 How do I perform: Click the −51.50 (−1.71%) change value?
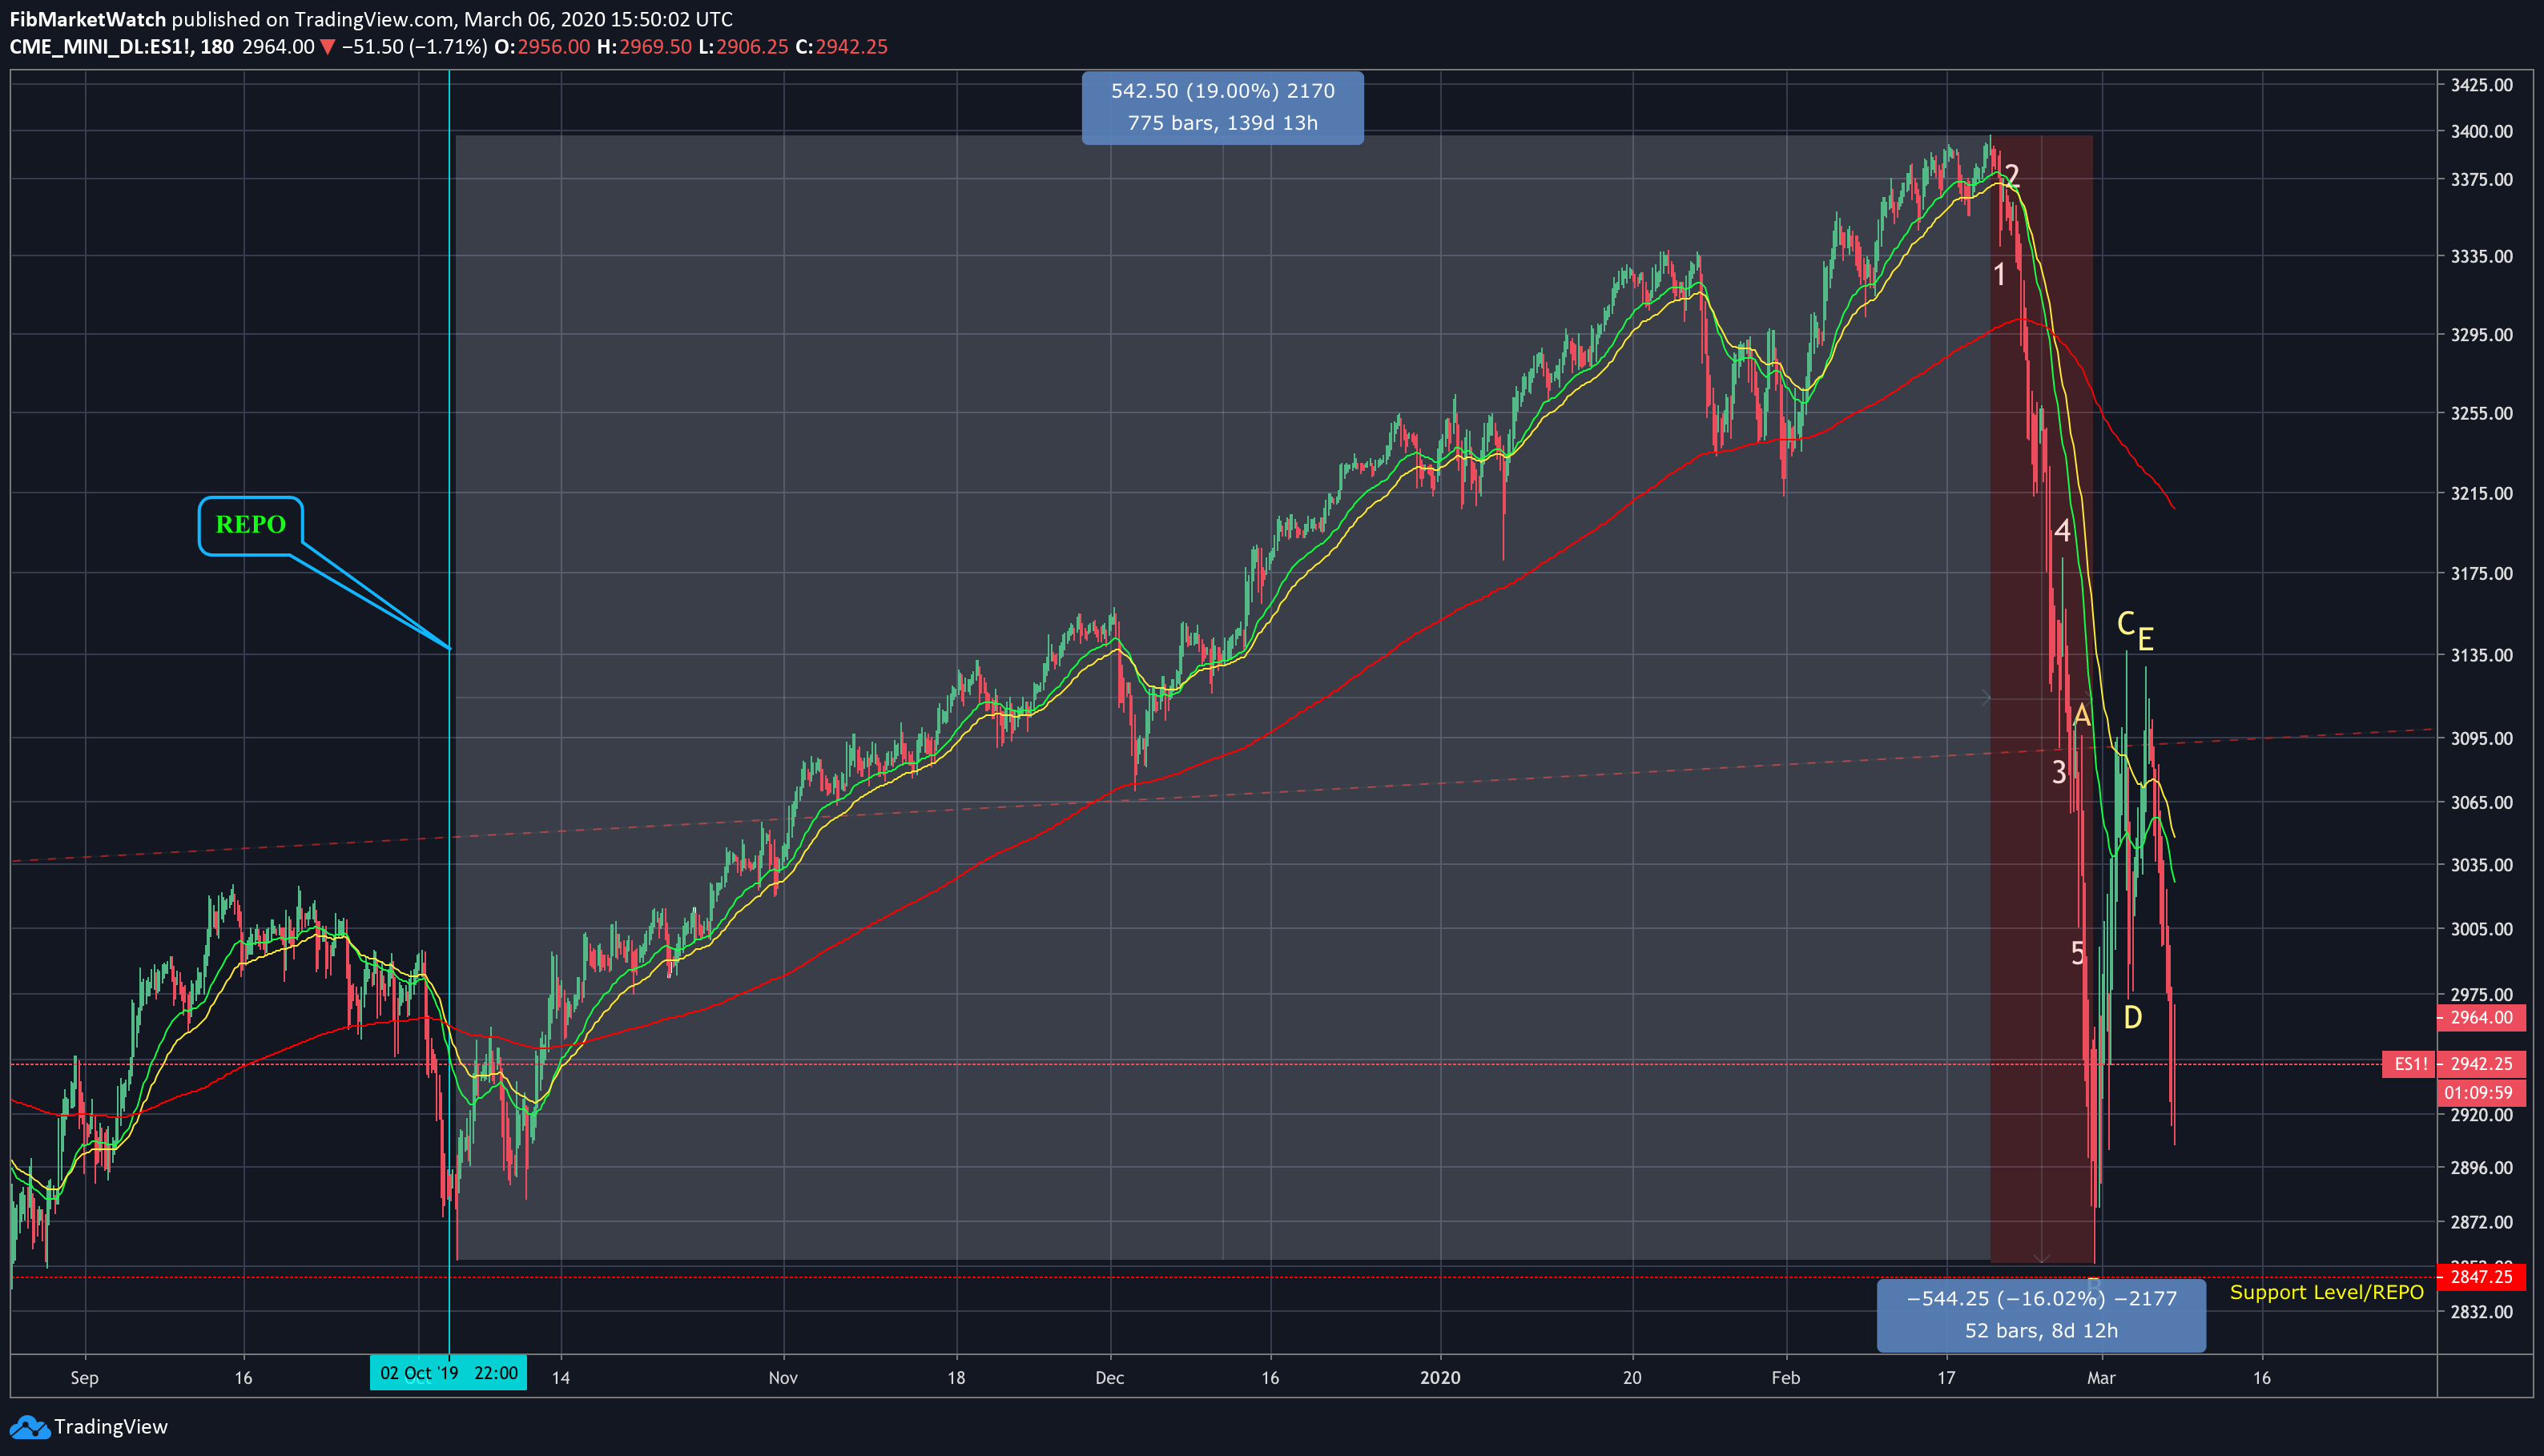(x=415, y=47)
